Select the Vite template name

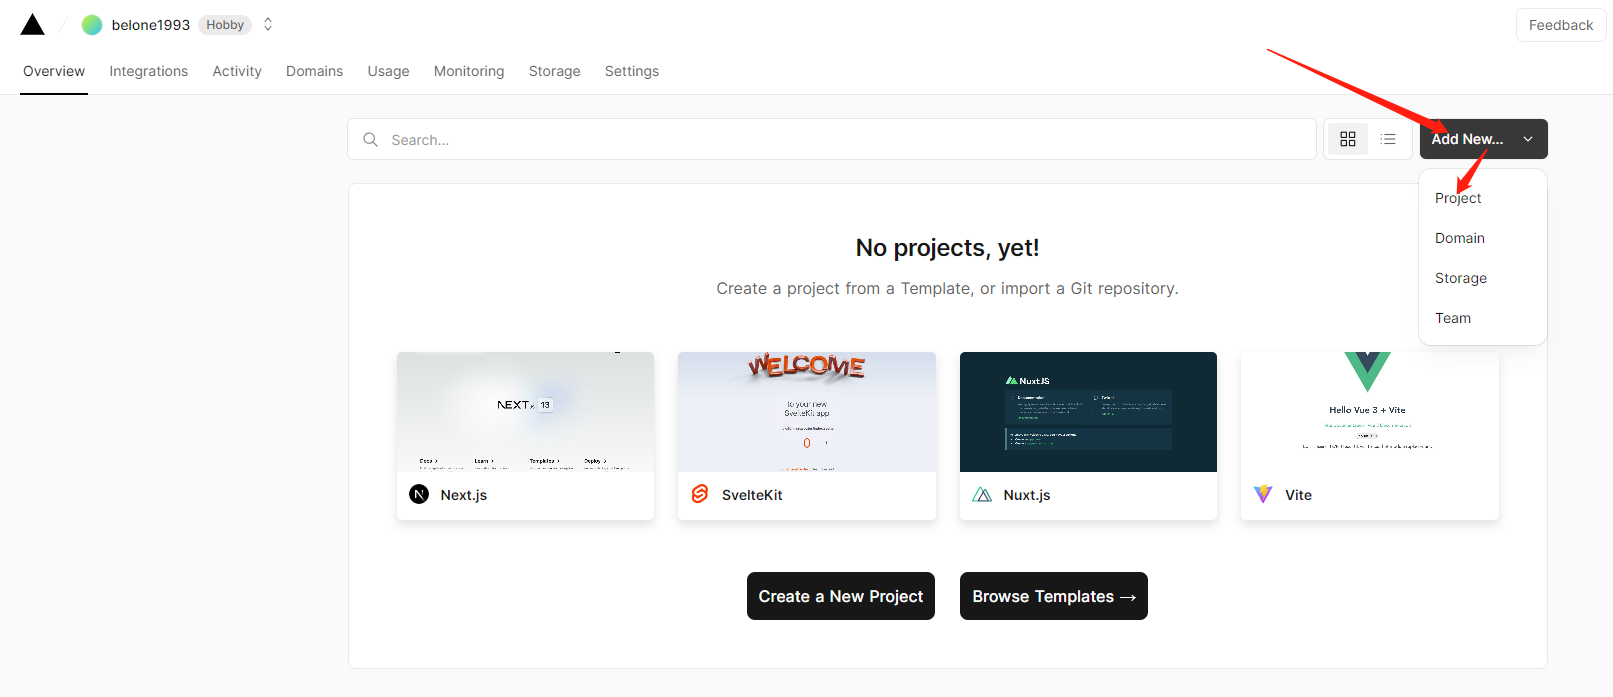[x=1298, y=495]
